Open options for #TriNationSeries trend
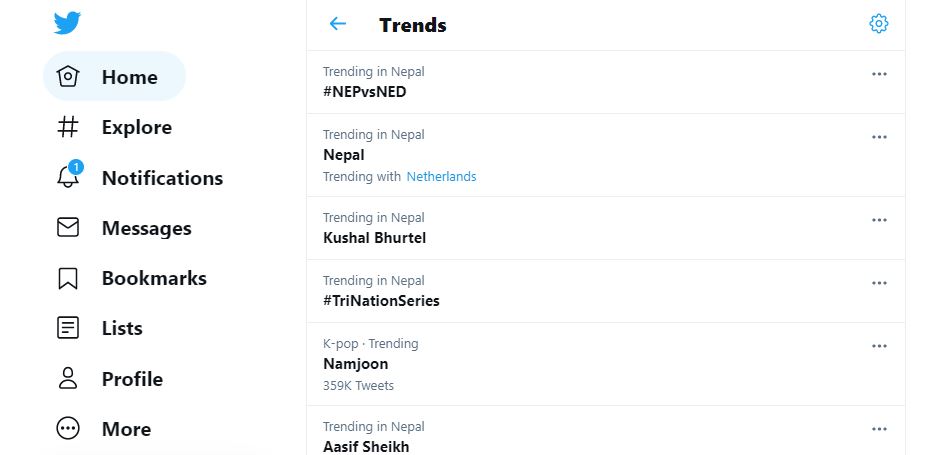 [879, 283]
